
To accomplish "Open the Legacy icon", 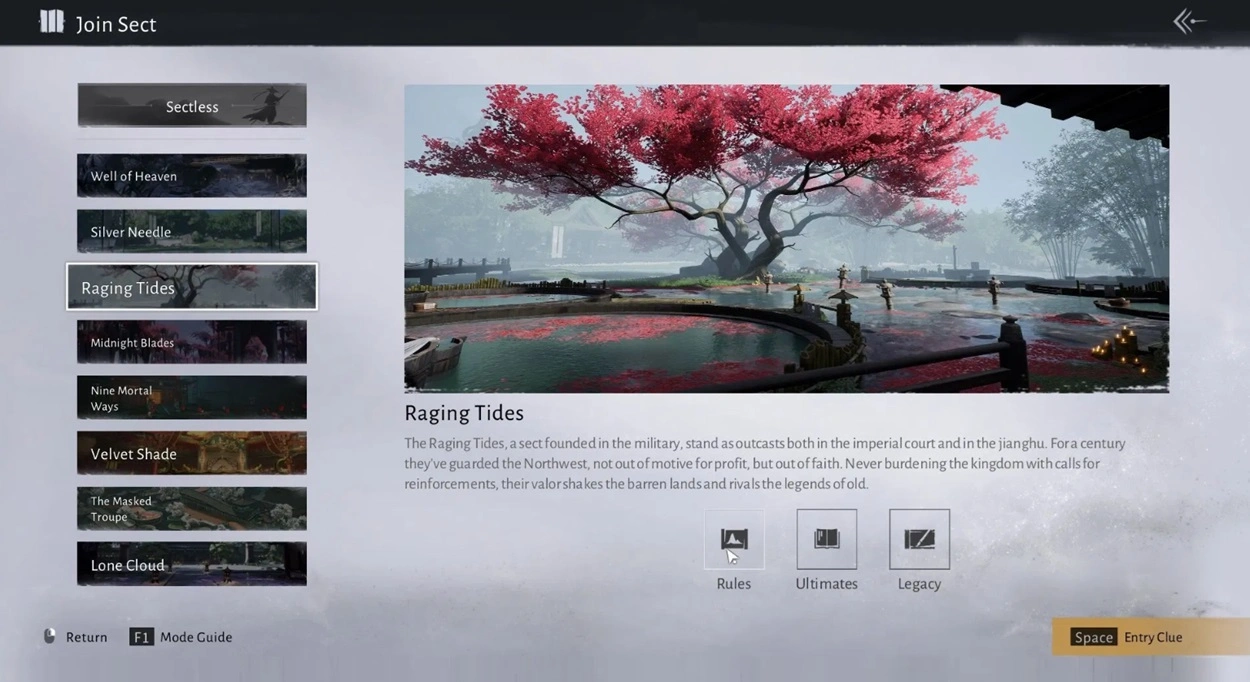I will (x=919, y=539).
